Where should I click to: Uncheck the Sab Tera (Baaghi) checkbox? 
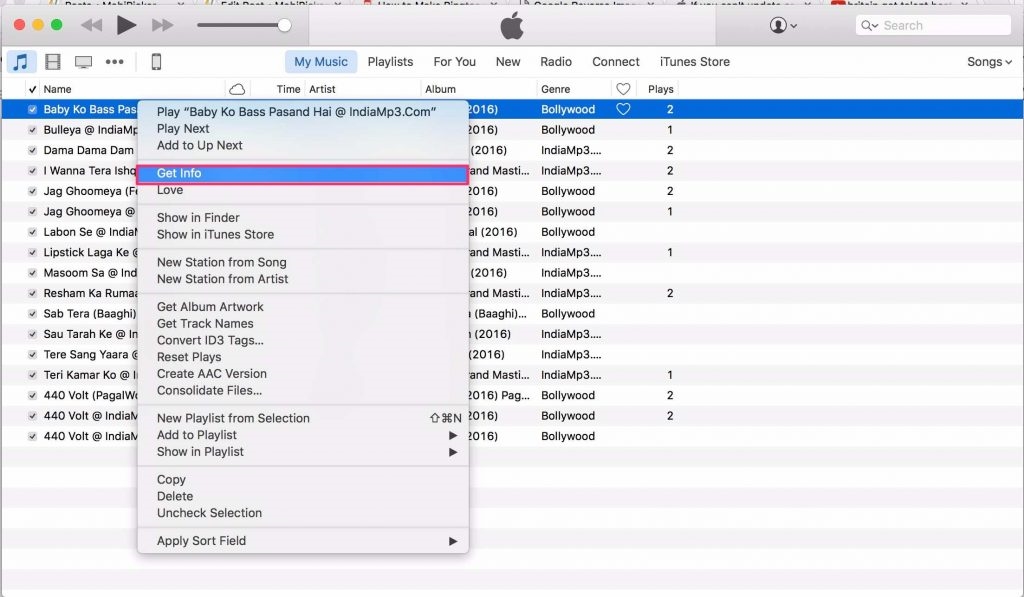[x=32, y=314]
